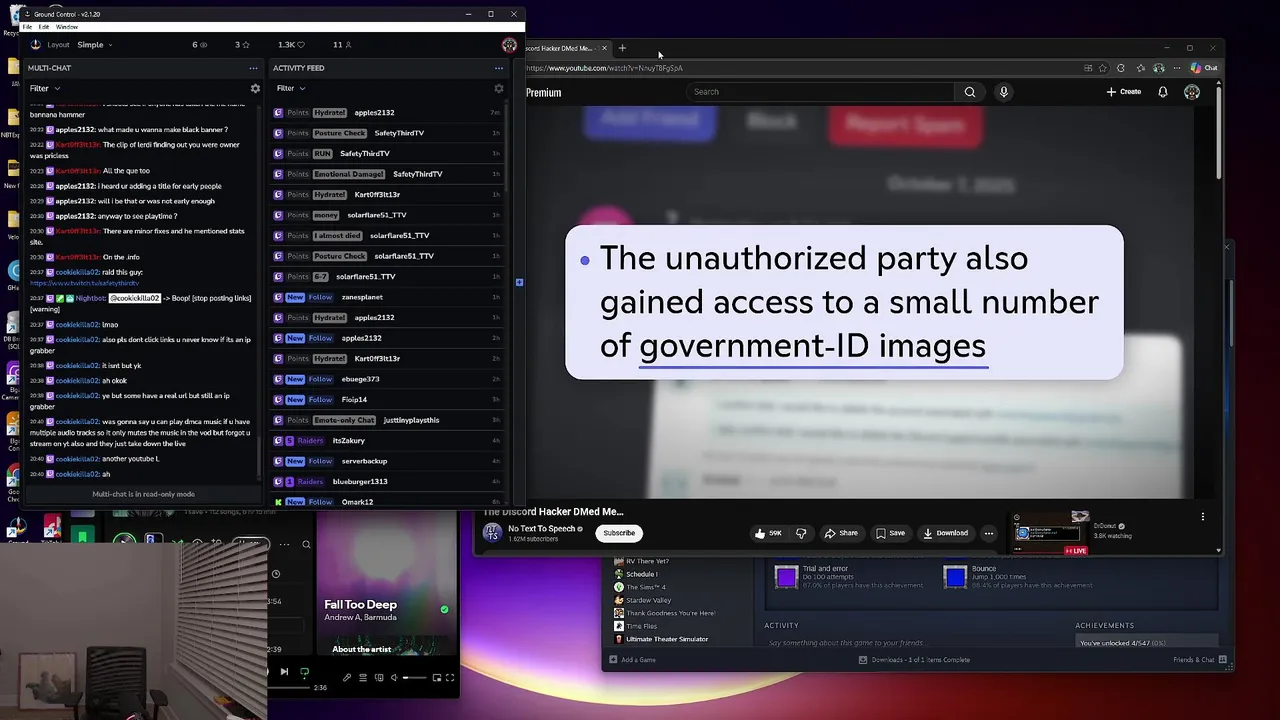The image size is (1280, 720).
Task: Subscribe to No Text To Speech
Action: [x=619, y=533]
